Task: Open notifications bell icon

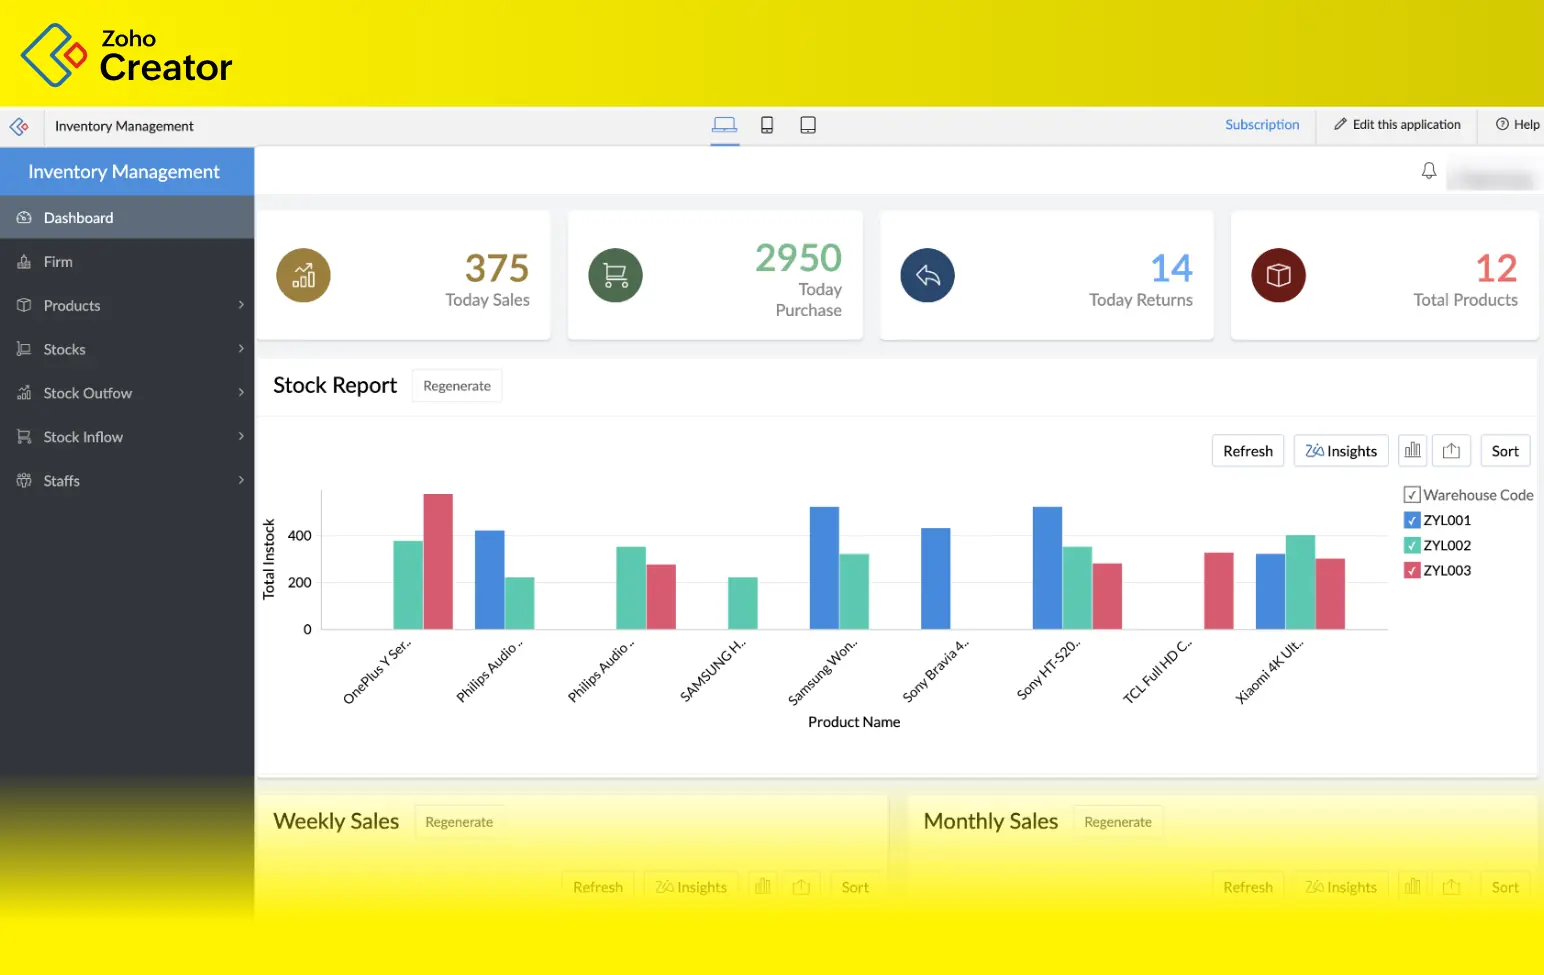Action: tap(1429, 171)
